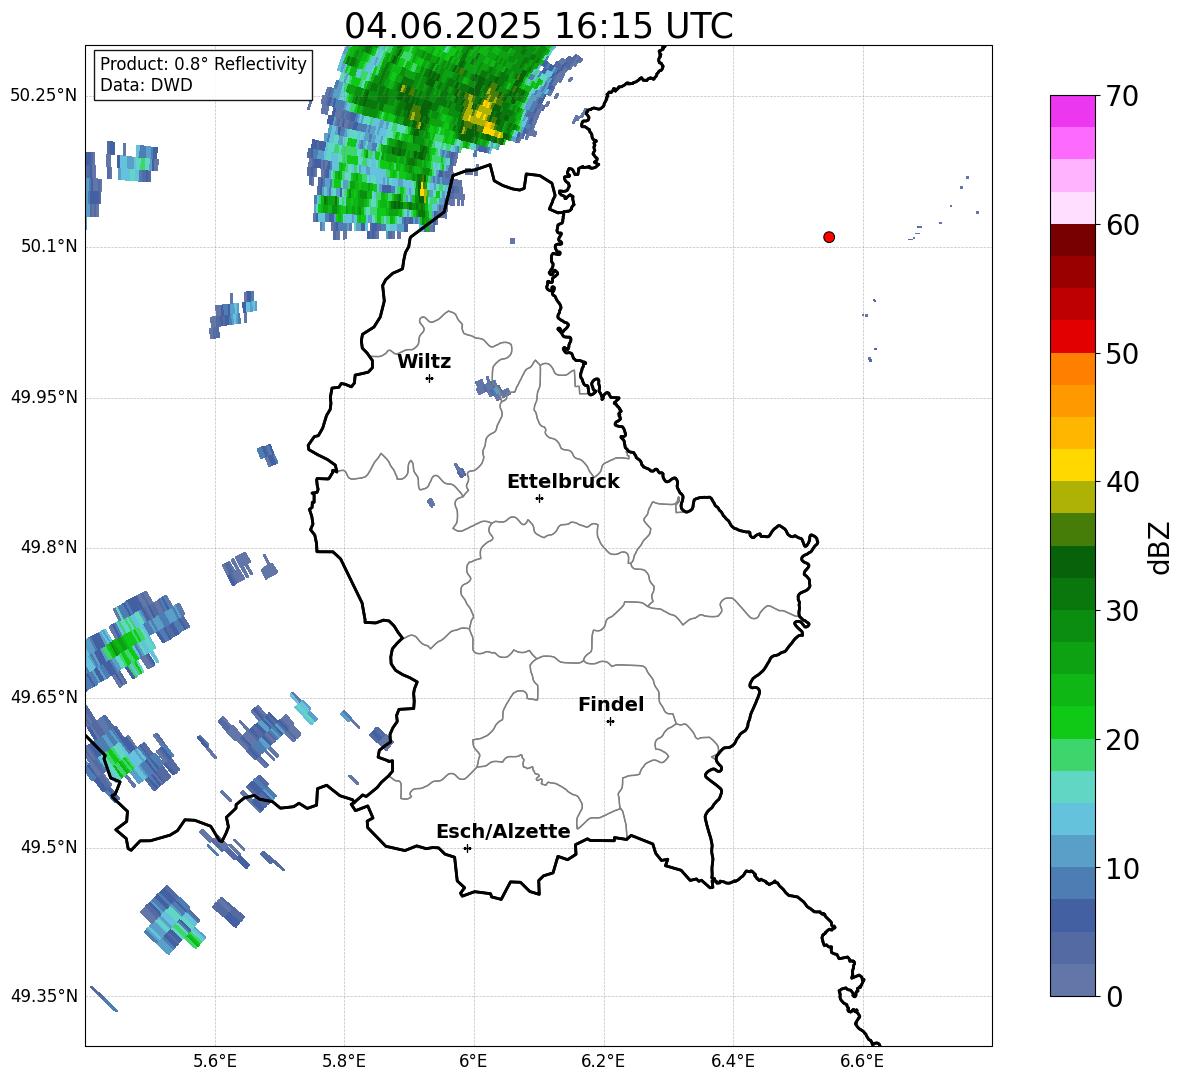Image resolution: width=1184 pixels, height=1081 pixels.
Task: Click the orange colorbar segment below 50
Action: [x=1072, y=369]
